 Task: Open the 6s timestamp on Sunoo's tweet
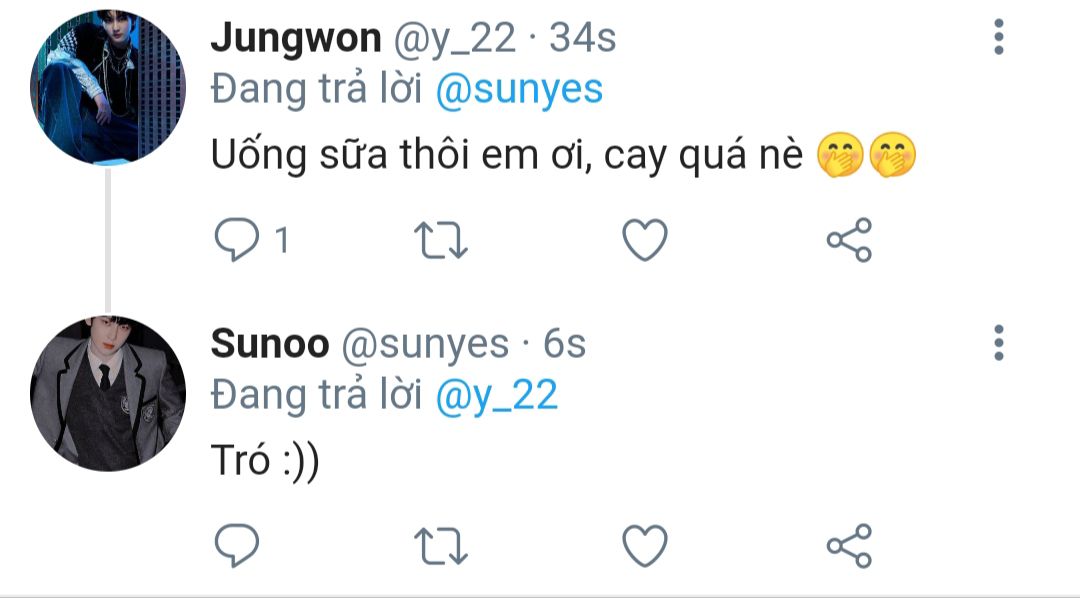coord(564,344)
